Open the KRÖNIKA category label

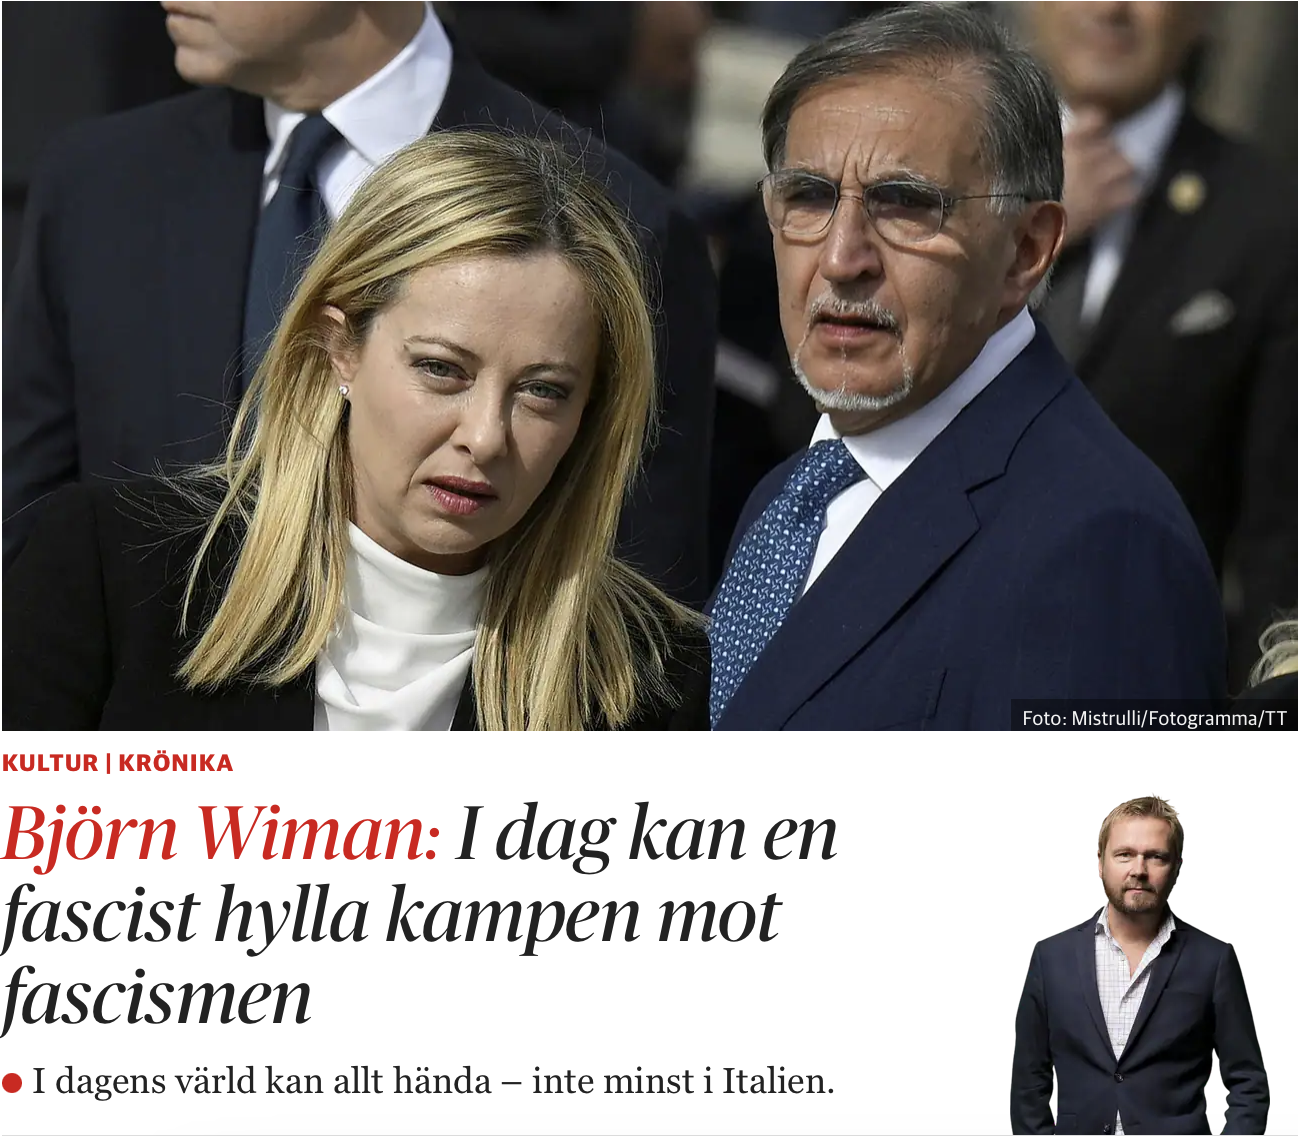click(175, 763)
